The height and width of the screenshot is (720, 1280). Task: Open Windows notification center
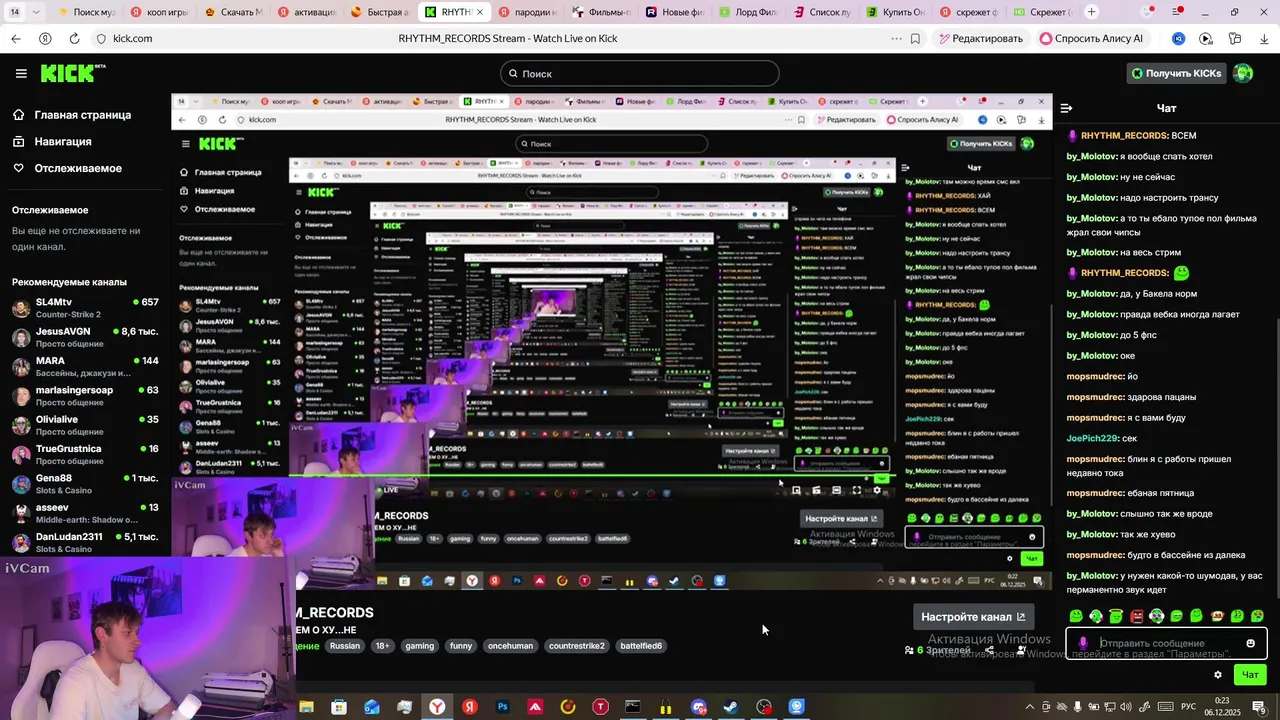pyautogui.click(x=1258, y=707)
